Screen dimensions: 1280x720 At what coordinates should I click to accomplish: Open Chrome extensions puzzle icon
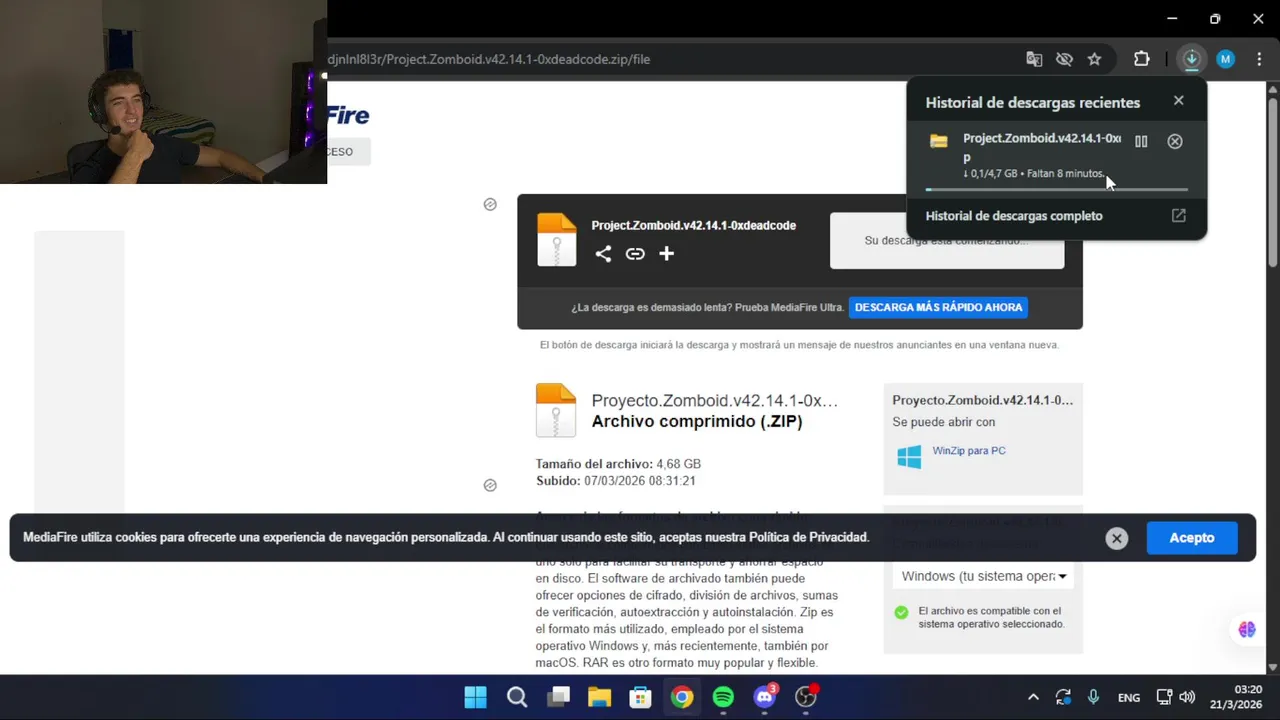[1141, 59]
